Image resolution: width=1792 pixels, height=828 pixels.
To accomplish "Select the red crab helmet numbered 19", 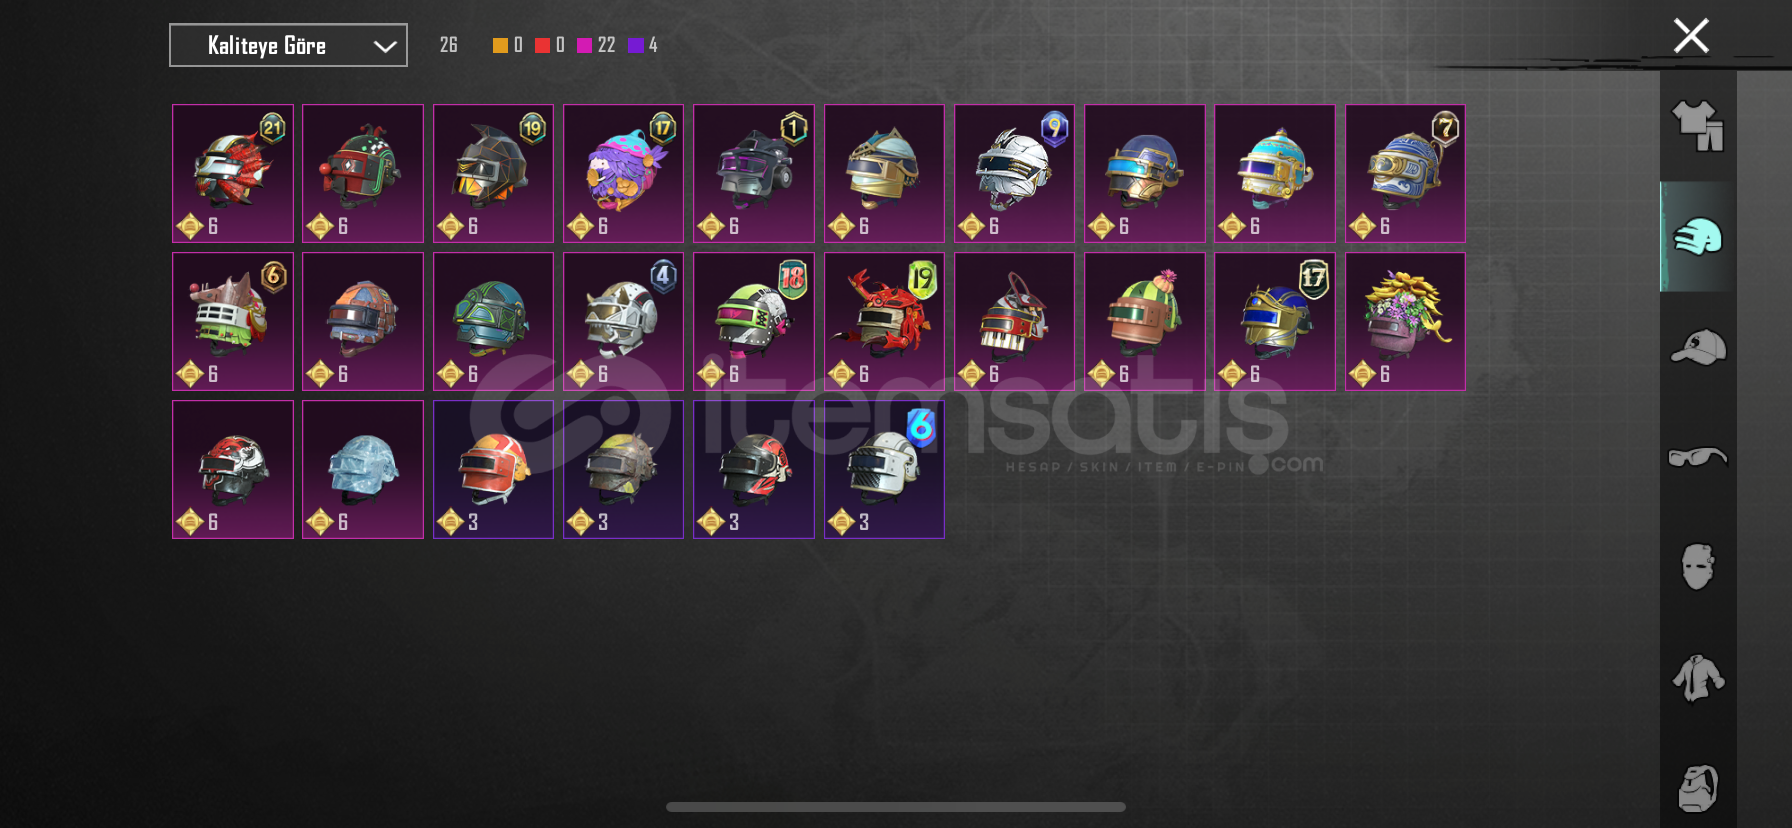I will tap(884, 321).
